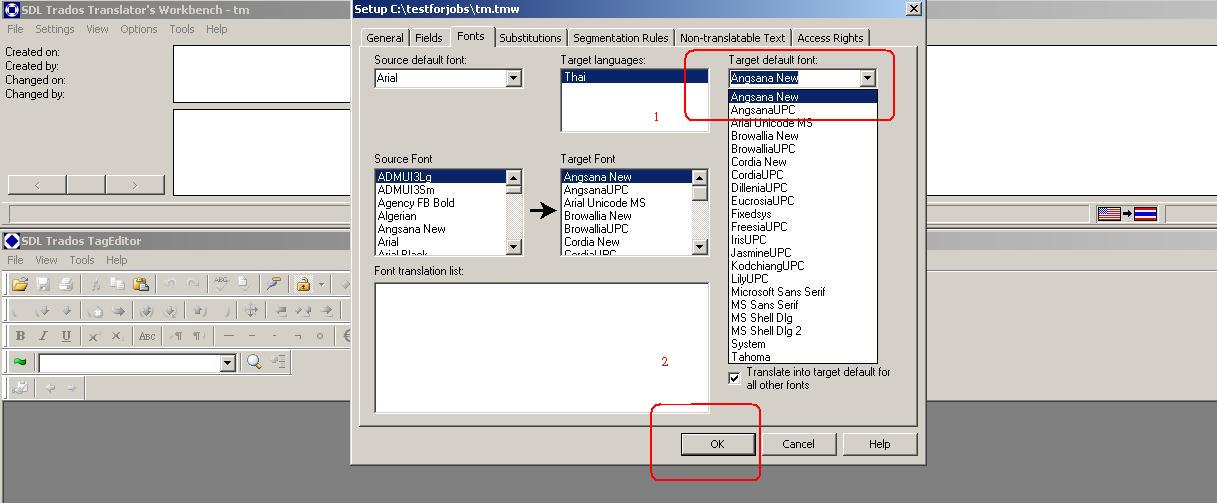Click the tree view icon beside the search icon
Screen dimensions: 1217x503
(x=278, y=362)
